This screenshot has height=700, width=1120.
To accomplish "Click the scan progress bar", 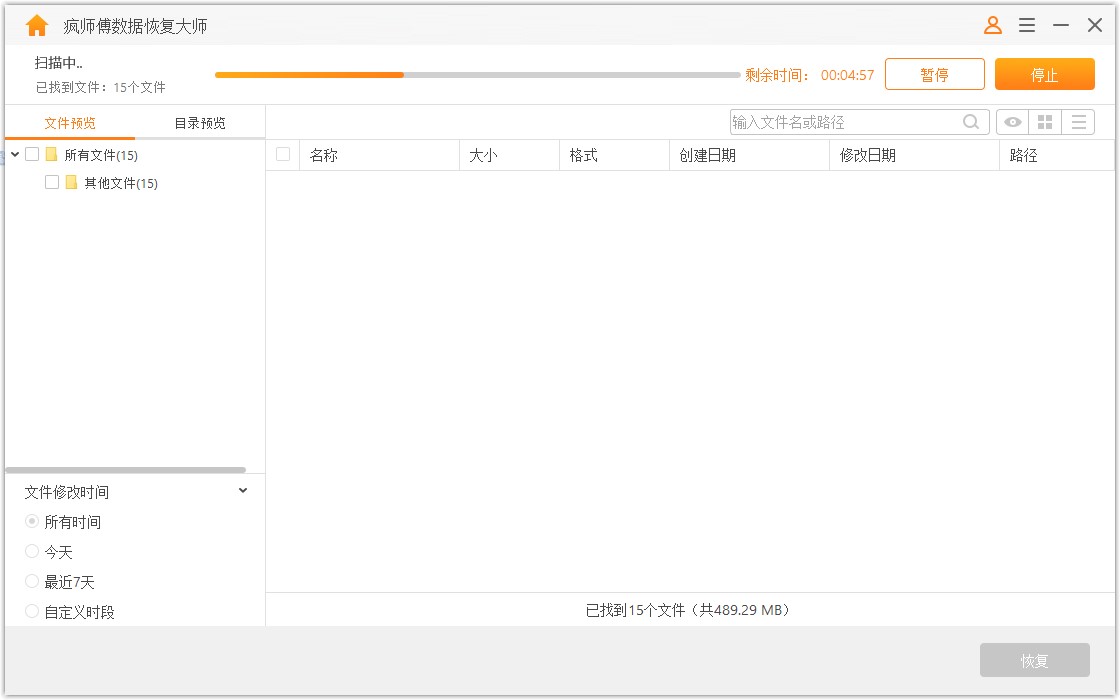I will [477, 75].
